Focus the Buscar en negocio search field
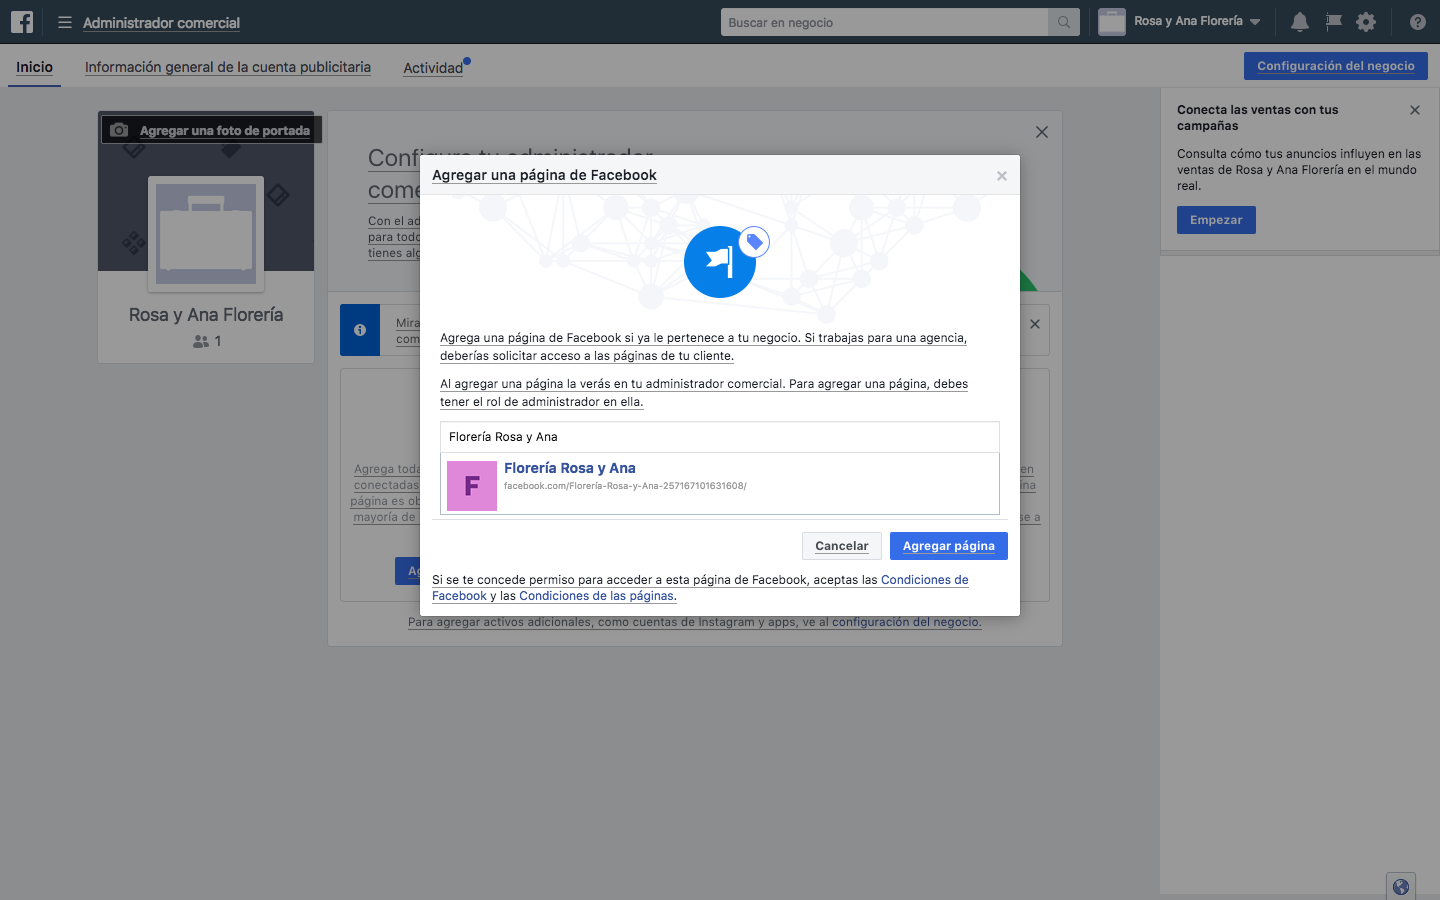 (x=884, y=22)
